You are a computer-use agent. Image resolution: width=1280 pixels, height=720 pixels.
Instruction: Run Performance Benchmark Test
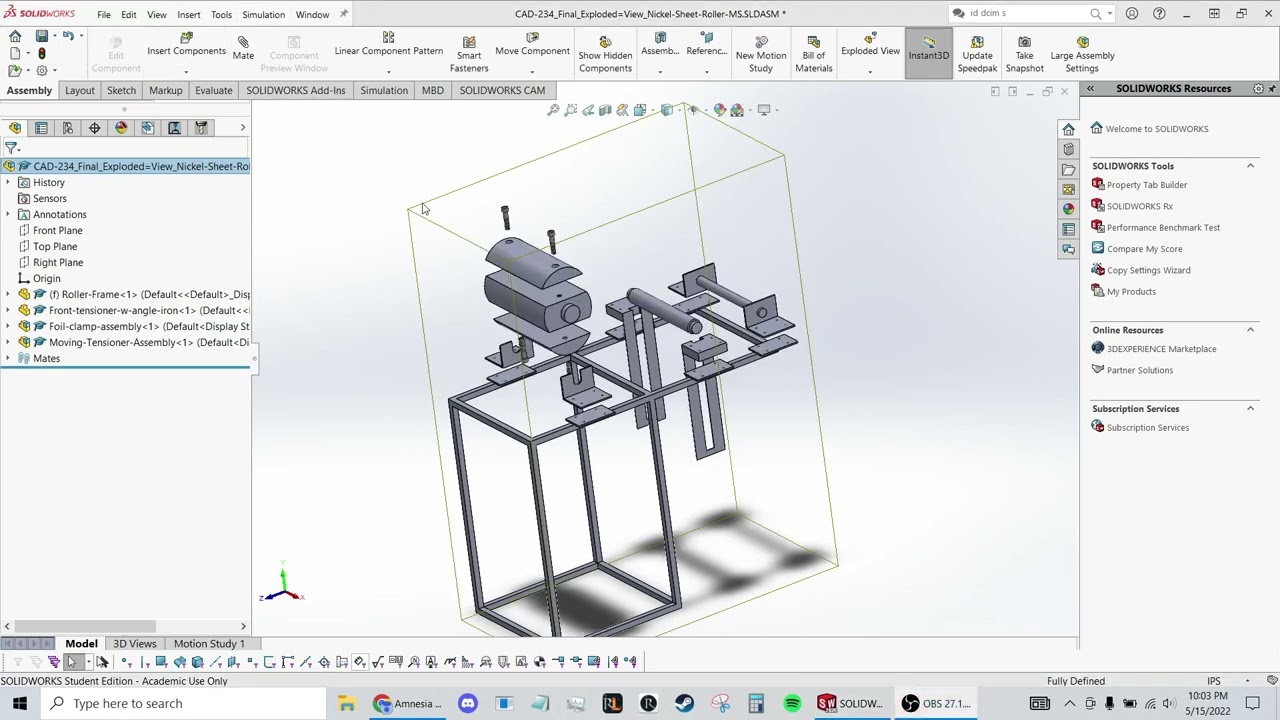pyautogui.click(x=1163, y=227)
